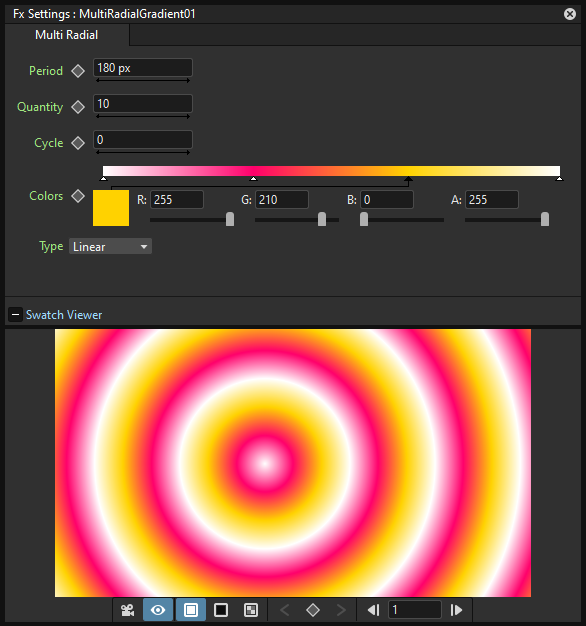
Task: Click the alpha channel slider handle
Action: [545, 219]
